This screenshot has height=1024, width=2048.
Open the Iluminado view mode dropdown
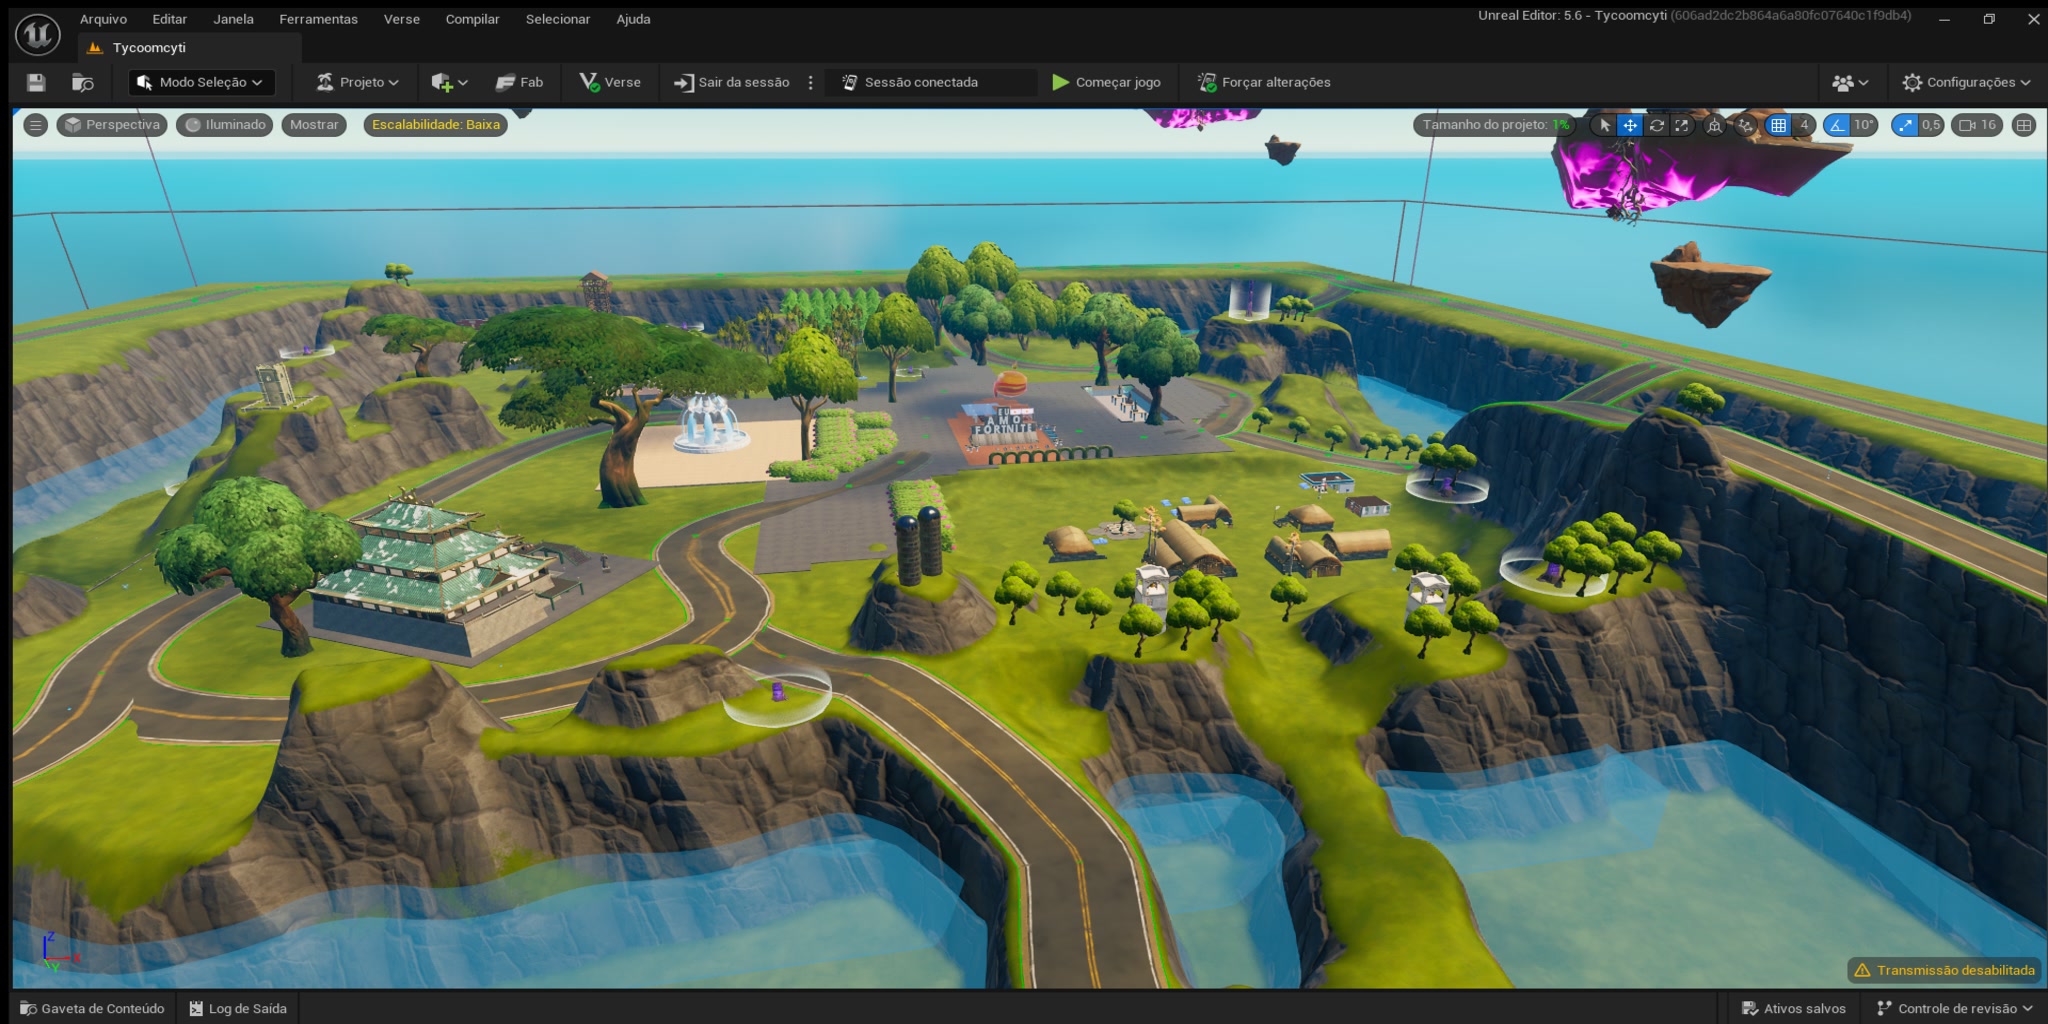[x=225, y=125]
